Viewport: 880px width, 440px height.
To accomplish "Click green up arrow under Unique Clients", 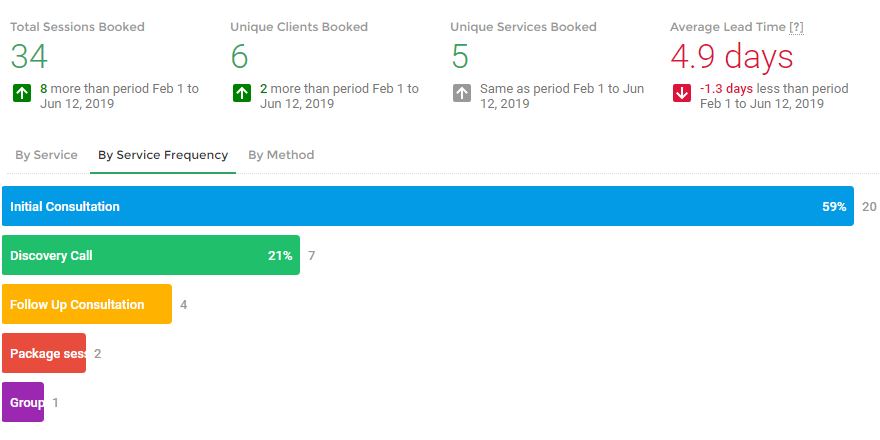I will pyautogui.click(x=241, y=93).
